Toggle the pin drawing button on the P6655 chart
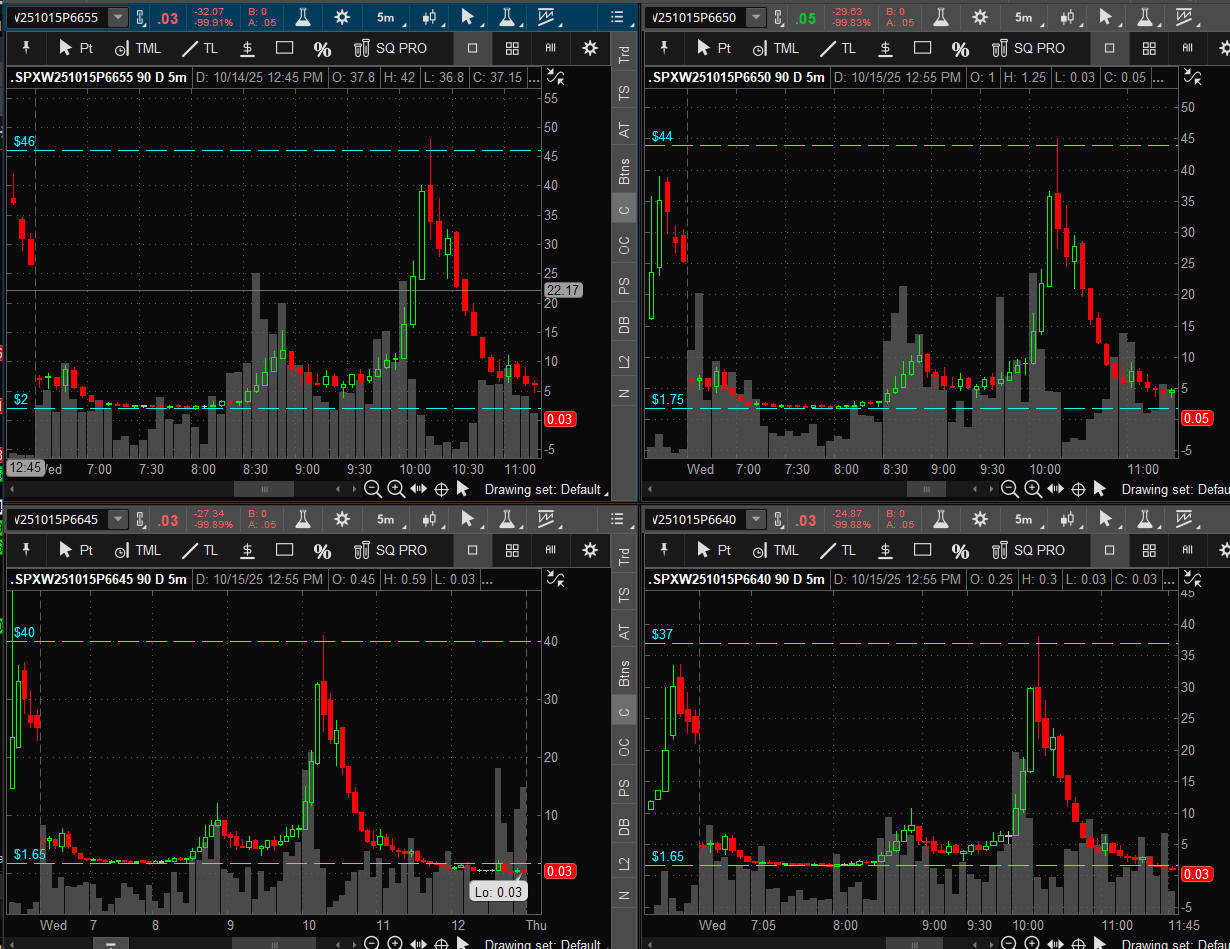The image size is (1230, 949). pos(27,48)
